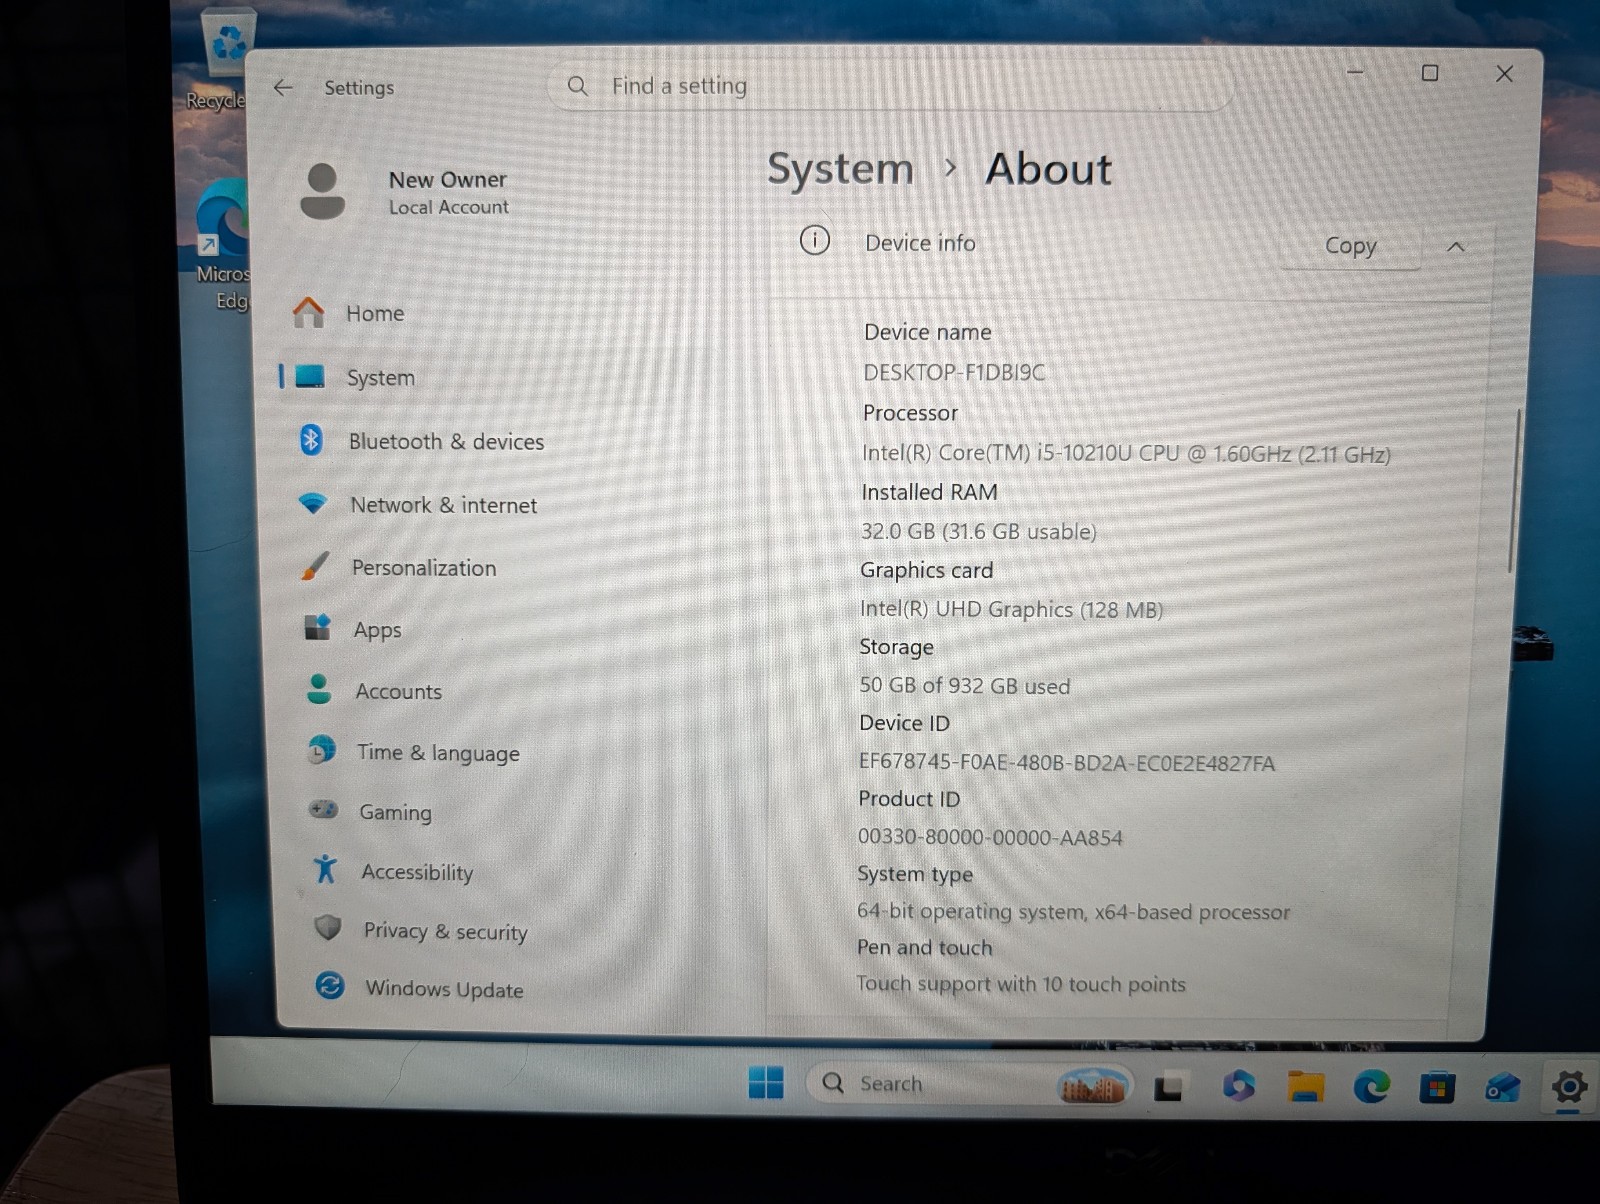Click the Personalization paintbrush icon
1600x1204 pixels.
(315, 567)
